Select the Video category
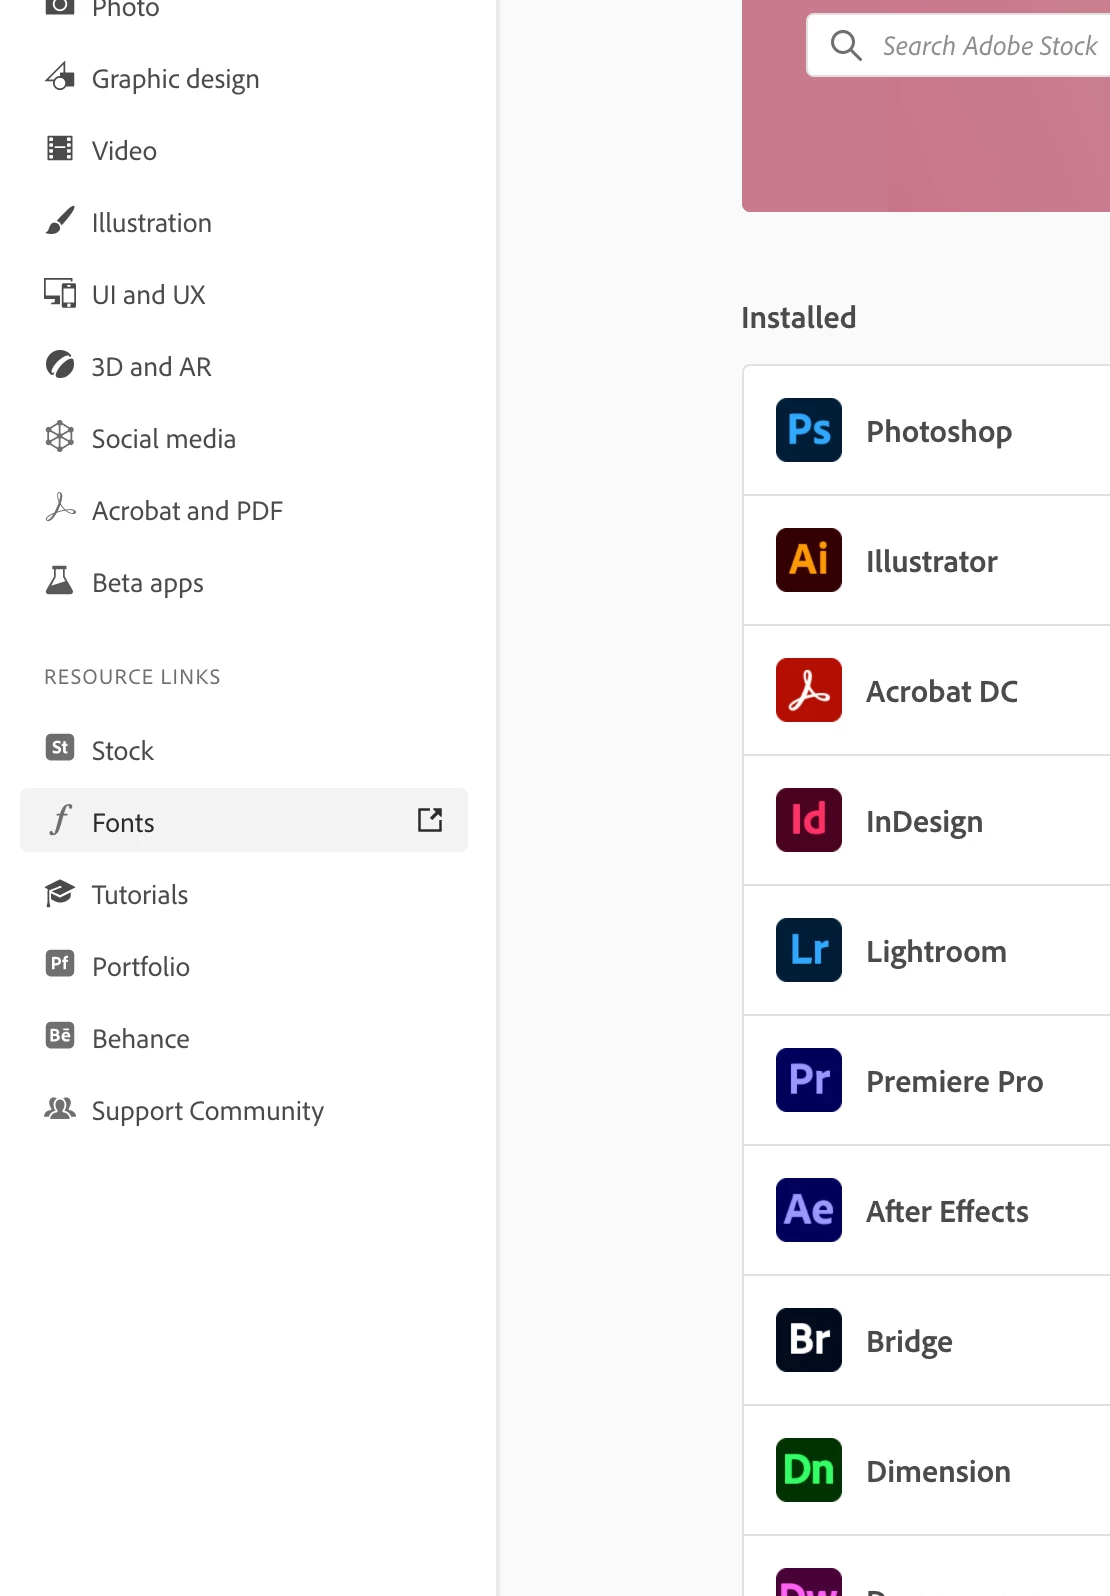Image resolution: width=1110 pixels, height=1596 pixels. [244, 150]
